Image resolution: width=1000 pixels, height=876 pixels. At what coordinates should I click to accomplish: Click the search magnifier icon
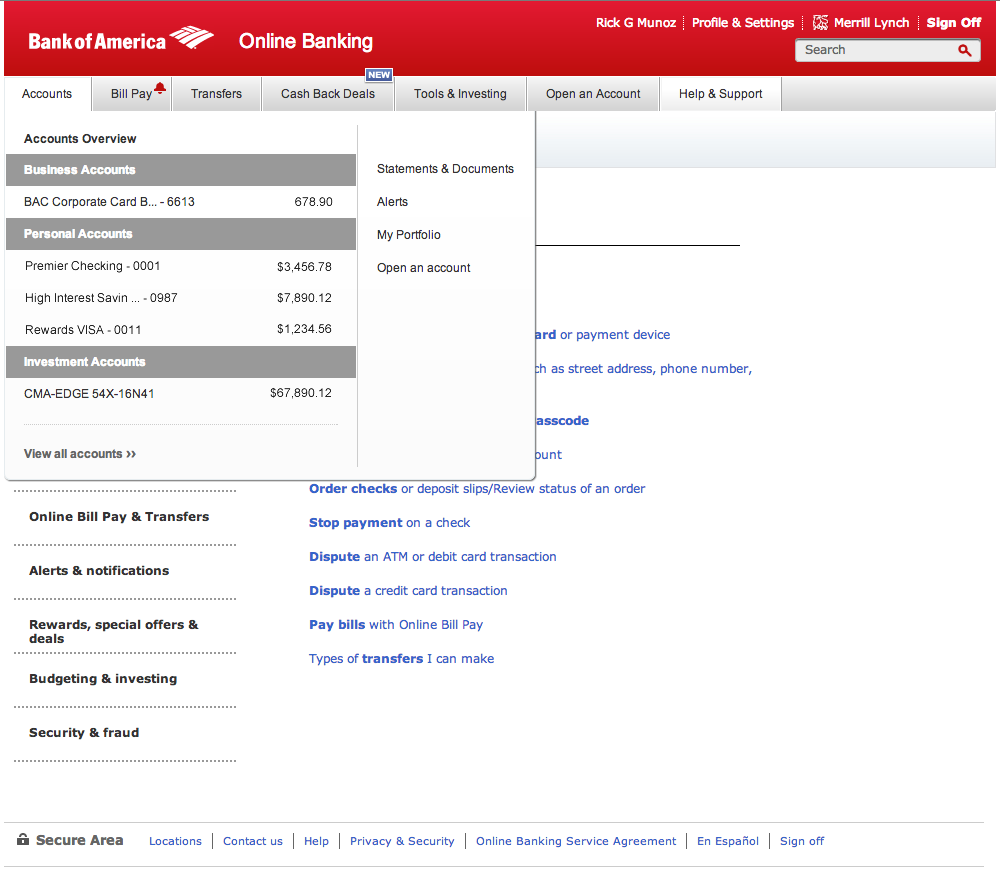point(964,50)
